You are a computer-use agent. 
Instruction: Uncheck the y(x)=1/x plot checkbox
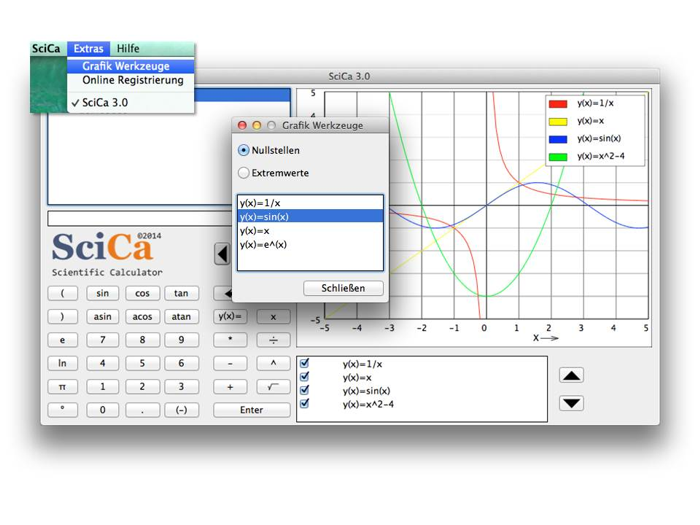(305, 364)
